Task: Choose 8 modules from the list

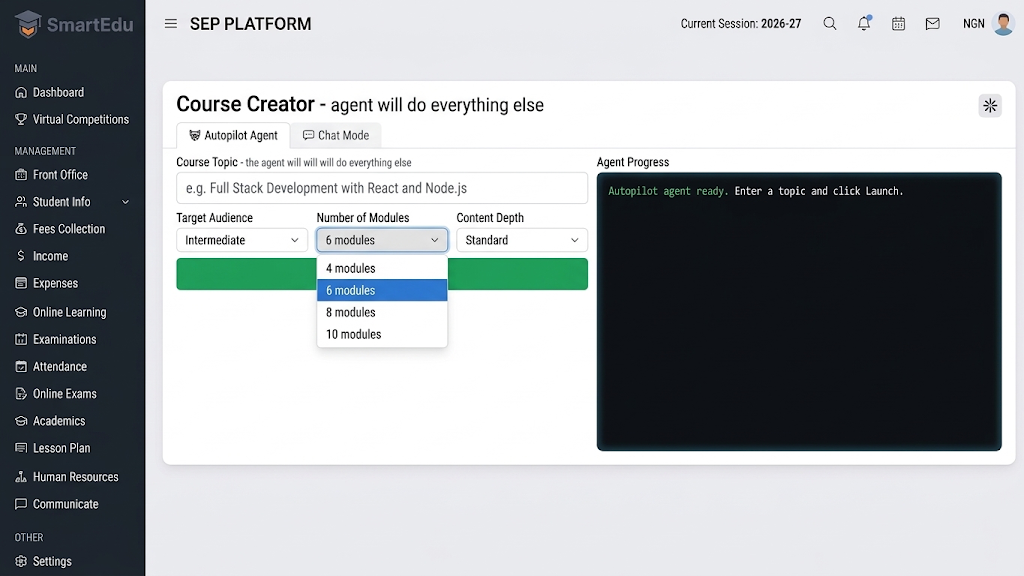Action: [382, 312]
